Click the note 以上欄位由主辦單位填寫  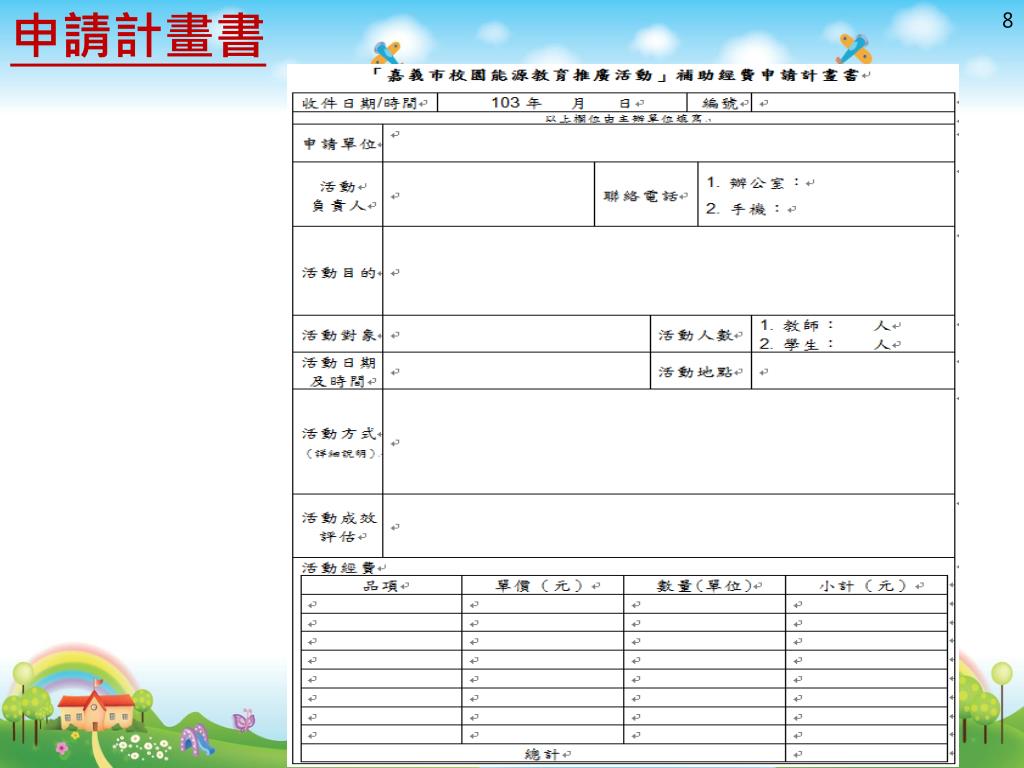pos(627,119)
